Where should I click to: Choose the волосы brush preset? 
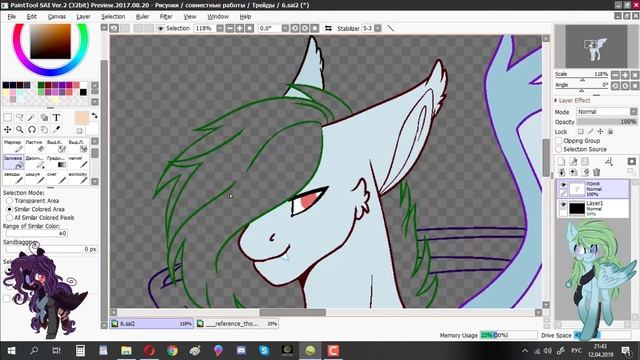point(78,177)
